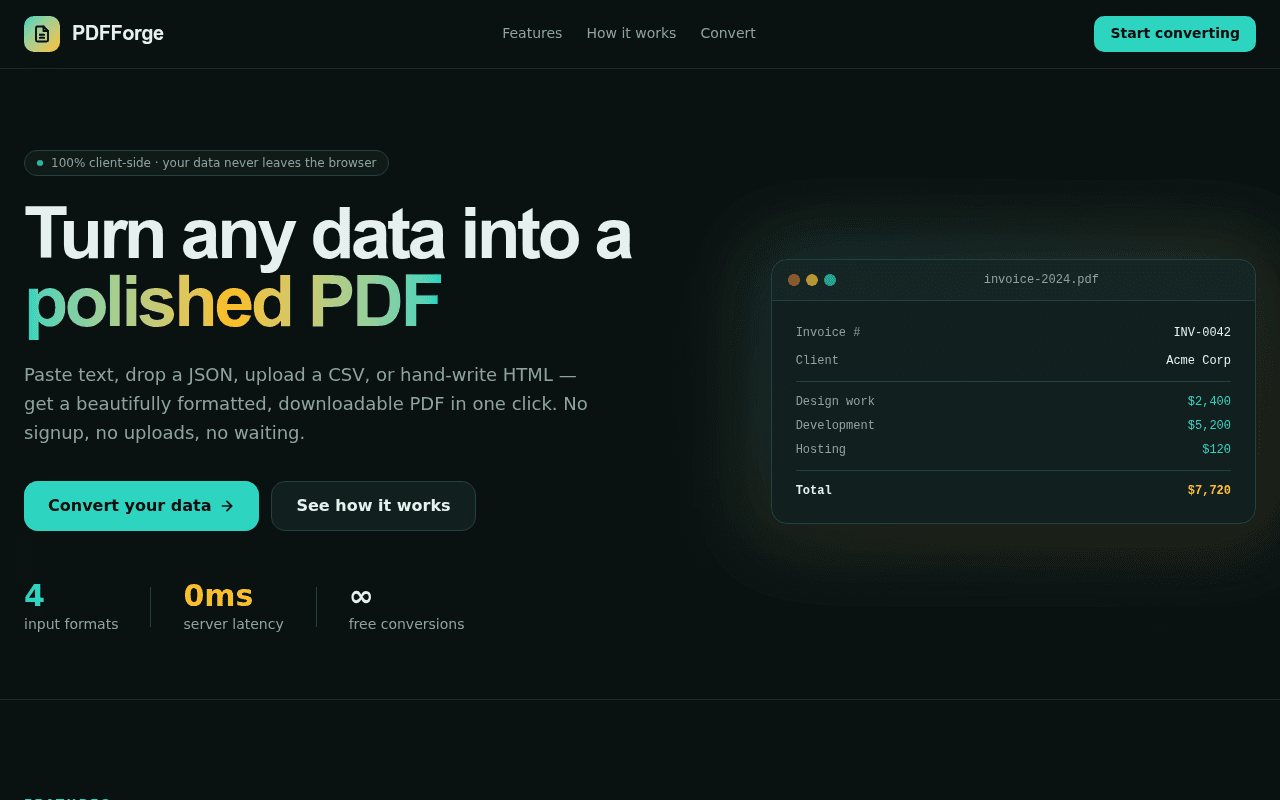This screenshot has height=800, width=1280.
Task: Click the $7,720 total amount
Action: (x=1209, y=491)
